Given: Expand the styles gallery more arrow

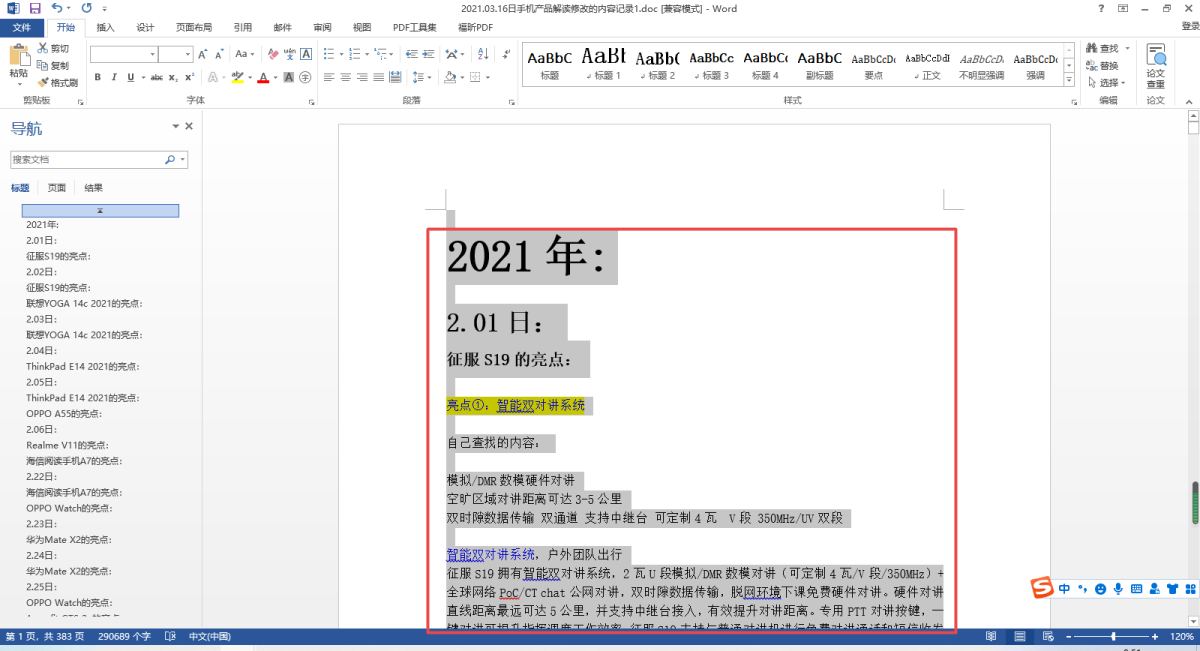Looking at the screenshot, I should (x=1069, y=80).
